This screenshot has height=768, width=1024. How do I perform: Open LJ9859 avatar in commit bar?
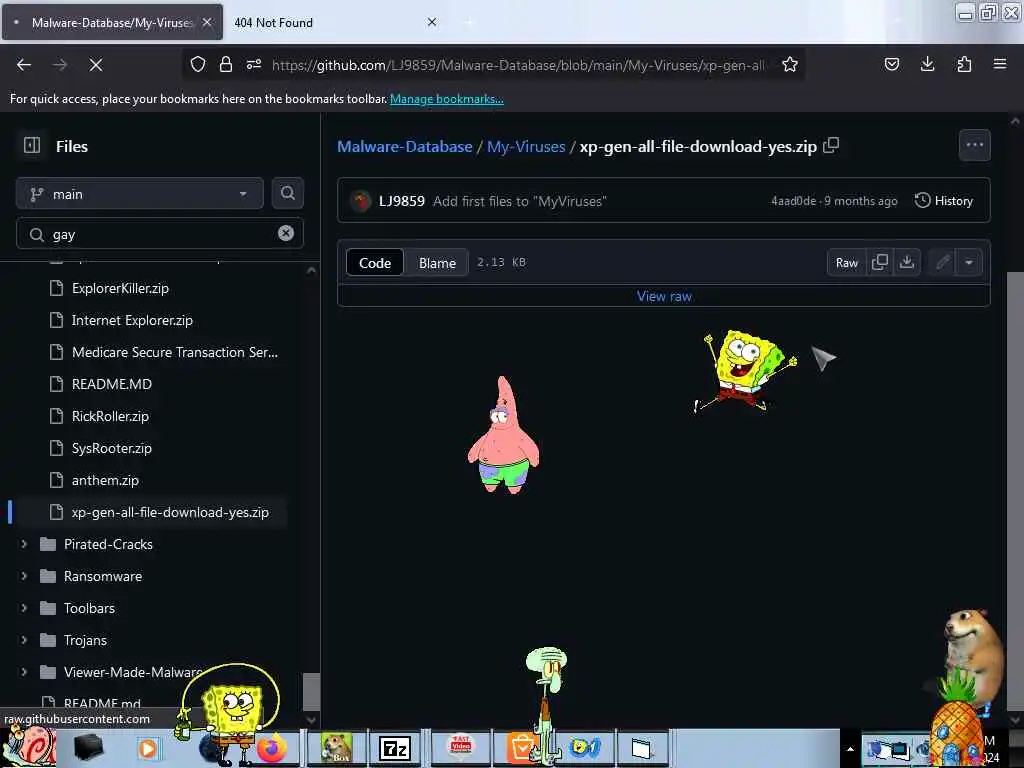click(360, 200)
